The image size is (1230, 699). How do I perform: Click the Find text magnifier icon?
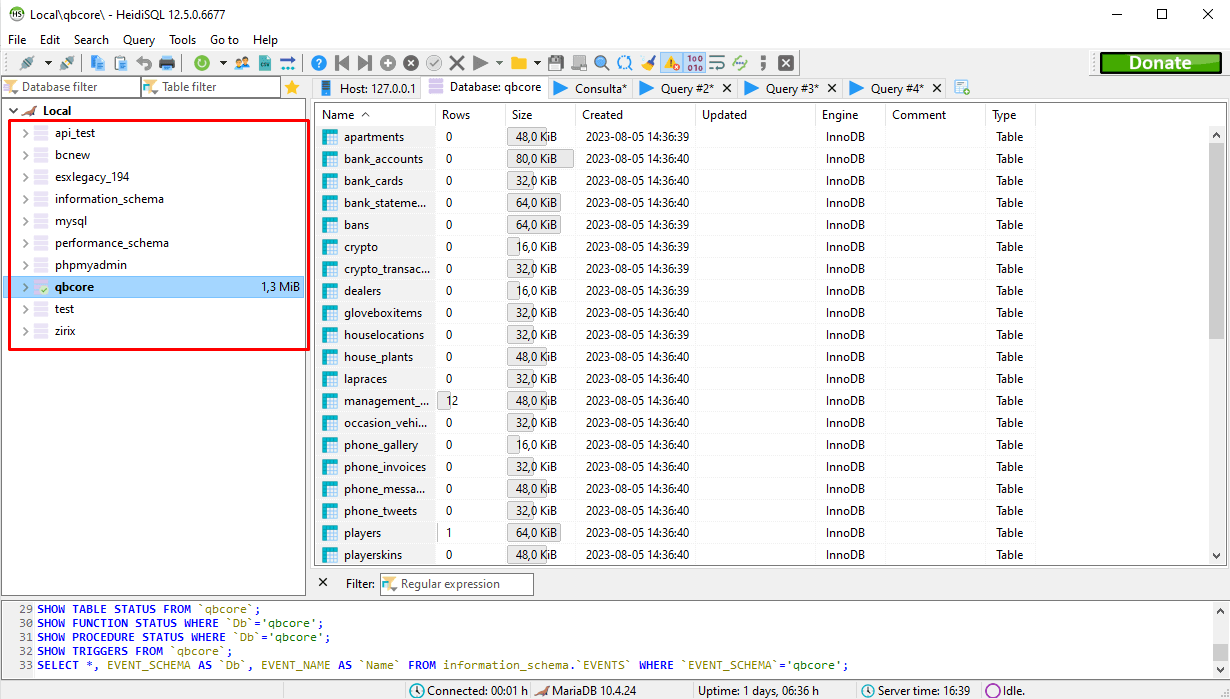tap(602, 63)
